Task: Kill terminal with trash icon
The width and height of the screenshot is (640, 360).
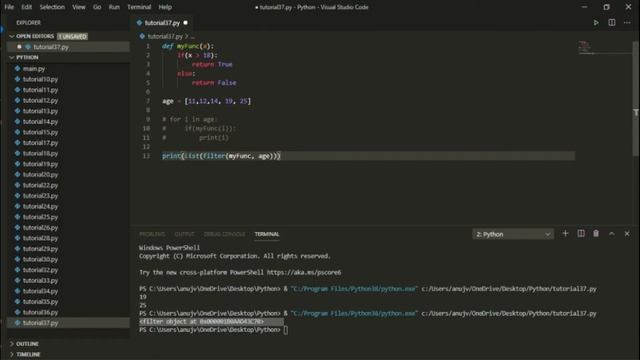Action: point(596,233)
